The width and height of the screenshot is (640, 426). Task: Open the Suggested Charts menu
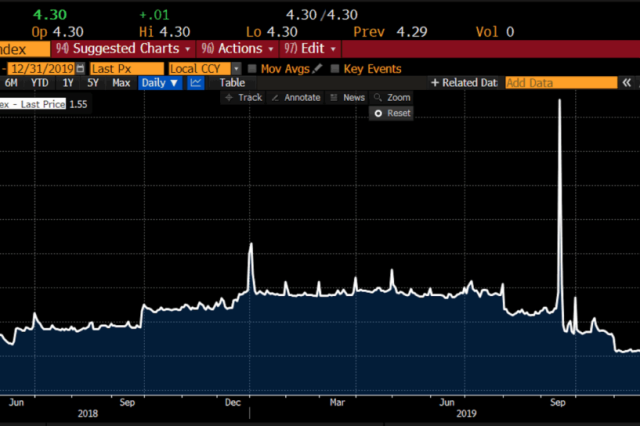[128, 49]
